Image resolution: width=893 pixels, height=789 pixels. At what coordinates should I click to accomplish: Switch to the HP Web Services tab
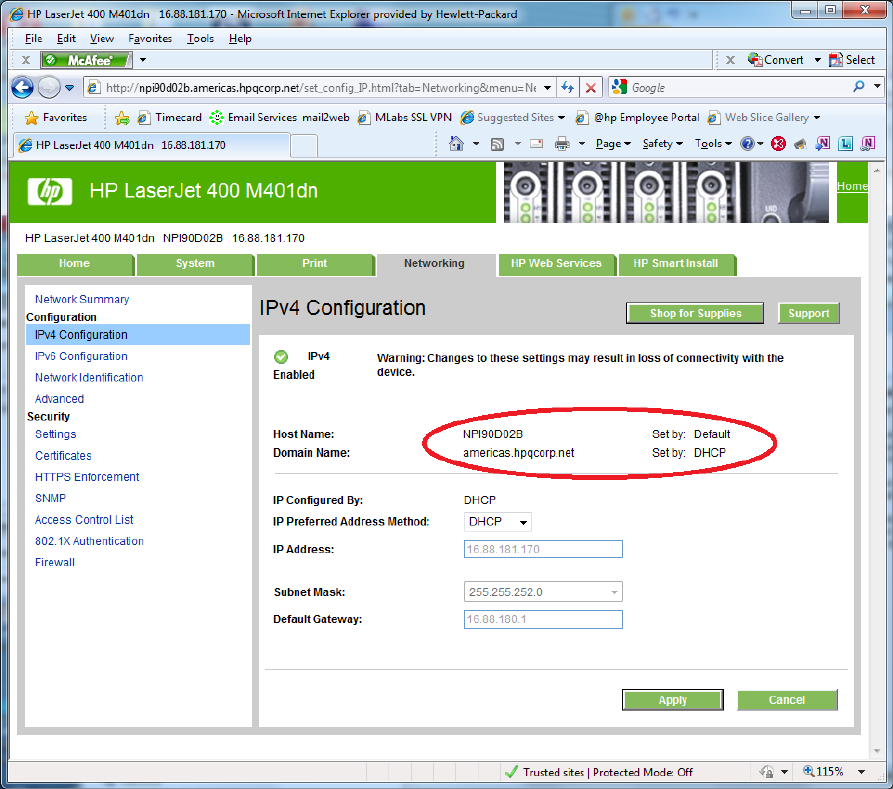click(556, 264)
